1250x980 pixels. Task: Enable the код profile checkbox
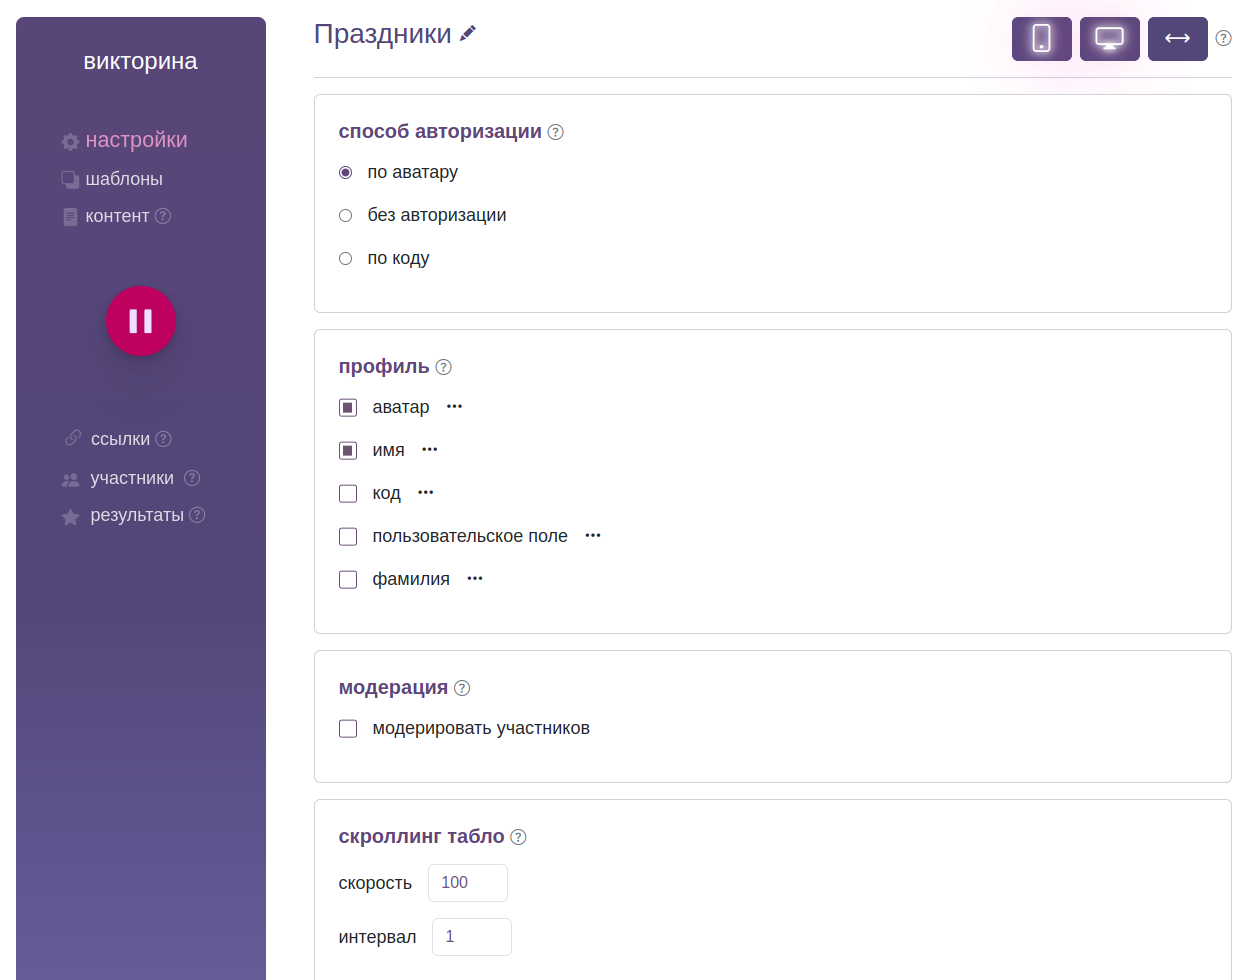click(x=348, y=493)
